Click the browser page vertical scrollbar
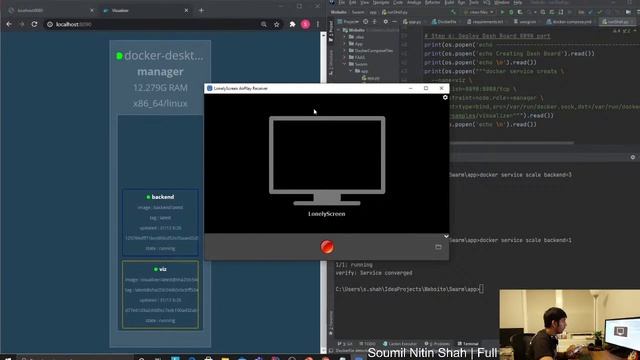This screenshot has width=640, height=360. tap(323, 192)
